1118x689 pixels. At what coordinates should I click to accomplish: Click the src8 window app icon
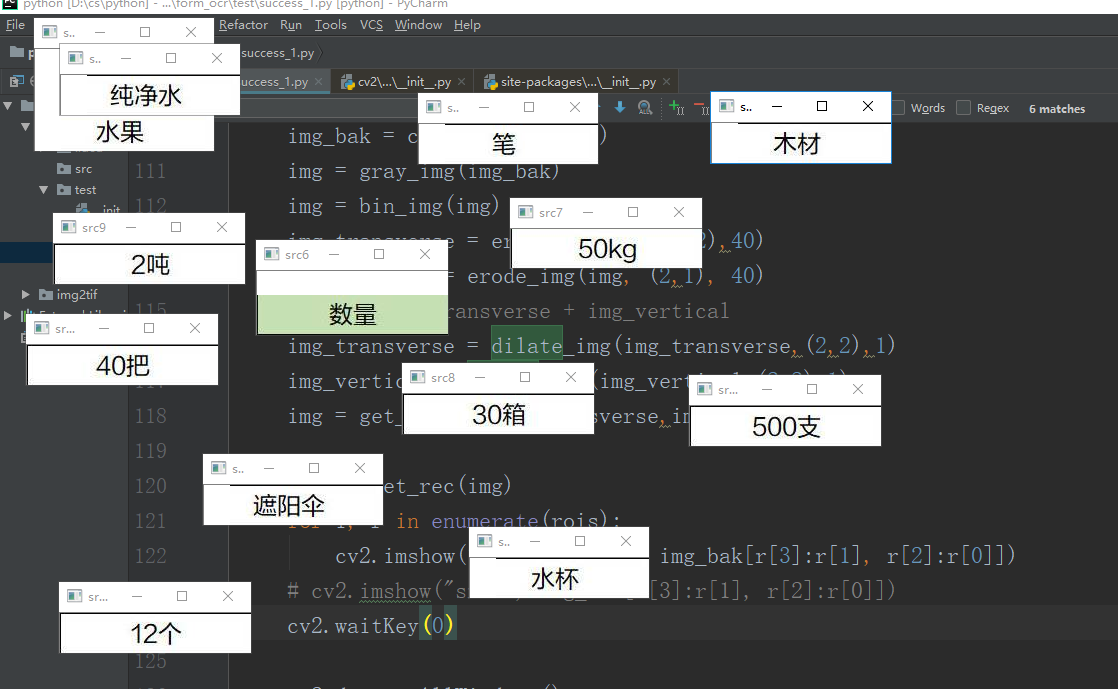tap(418, 377)
